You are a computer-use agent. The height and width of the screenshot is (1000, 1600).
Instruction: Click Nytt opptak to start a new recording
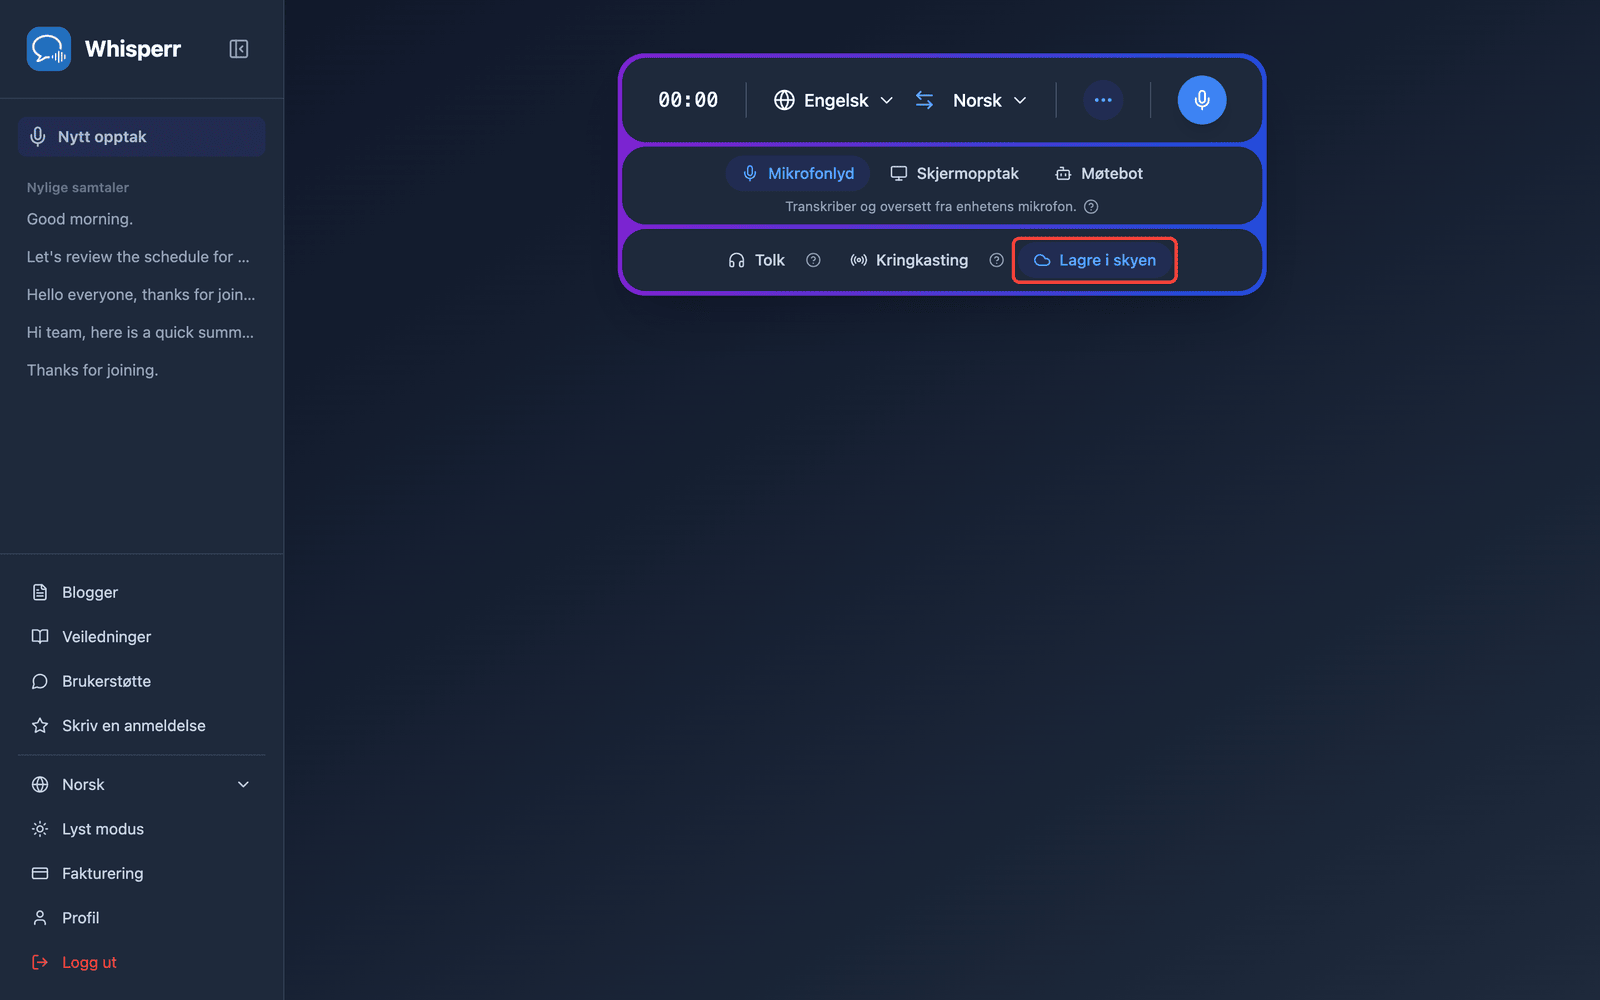click(141, 137)
